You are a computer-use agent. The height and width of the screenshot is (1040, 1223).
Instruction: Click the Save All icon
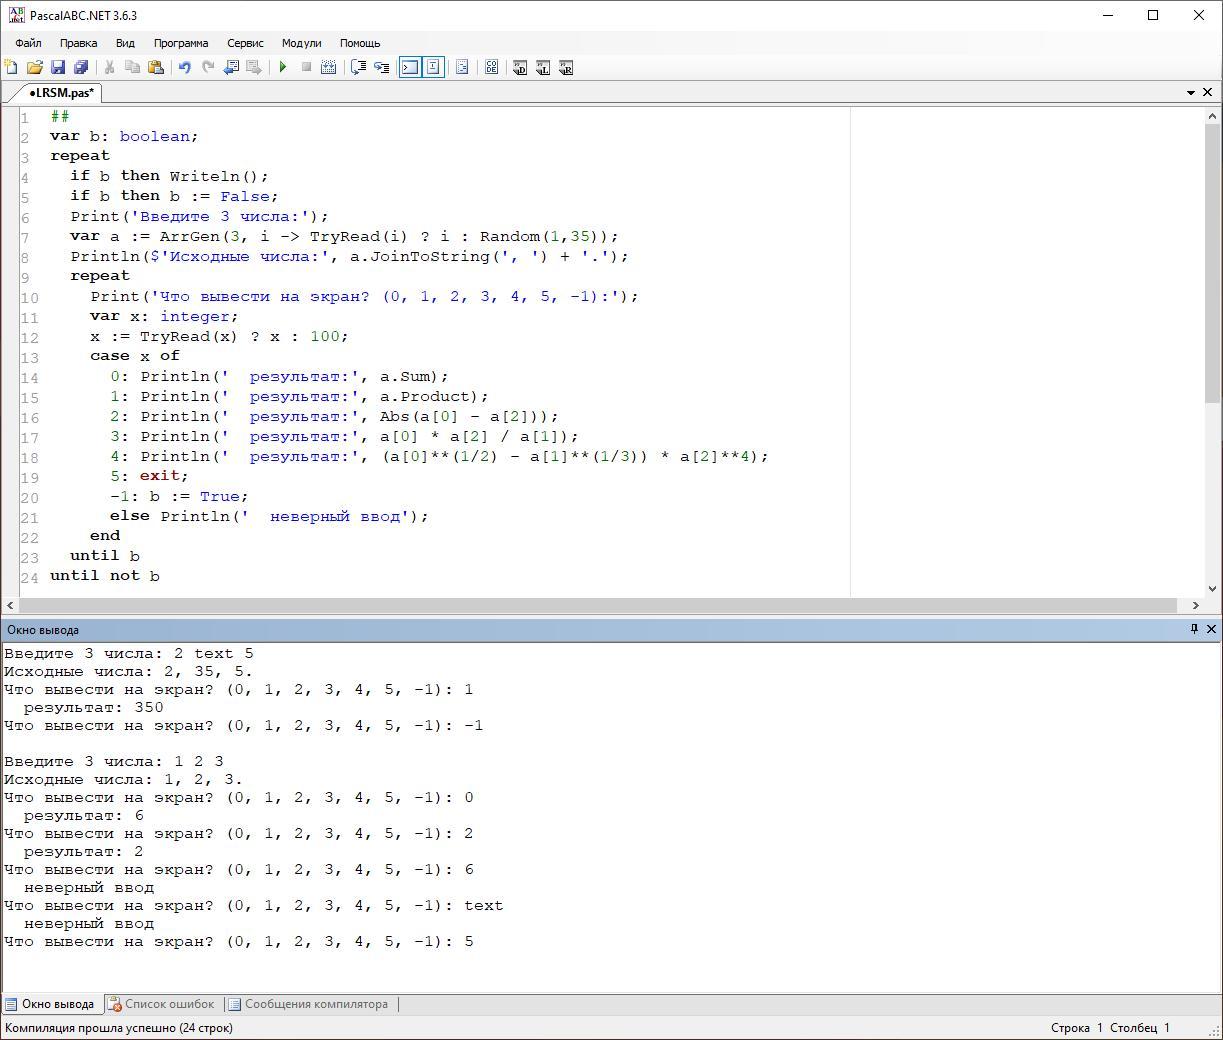point(80,67)
